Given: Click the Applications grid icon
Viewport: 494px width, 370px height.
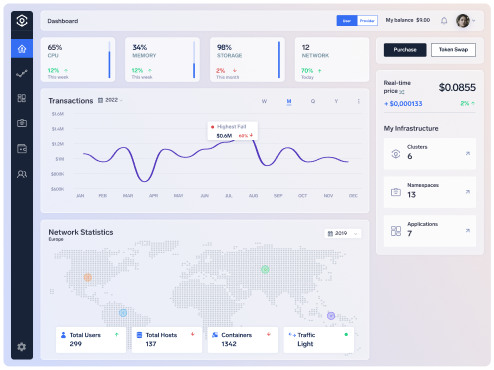Looking at the screenshot, I should (x=396, y=231).
